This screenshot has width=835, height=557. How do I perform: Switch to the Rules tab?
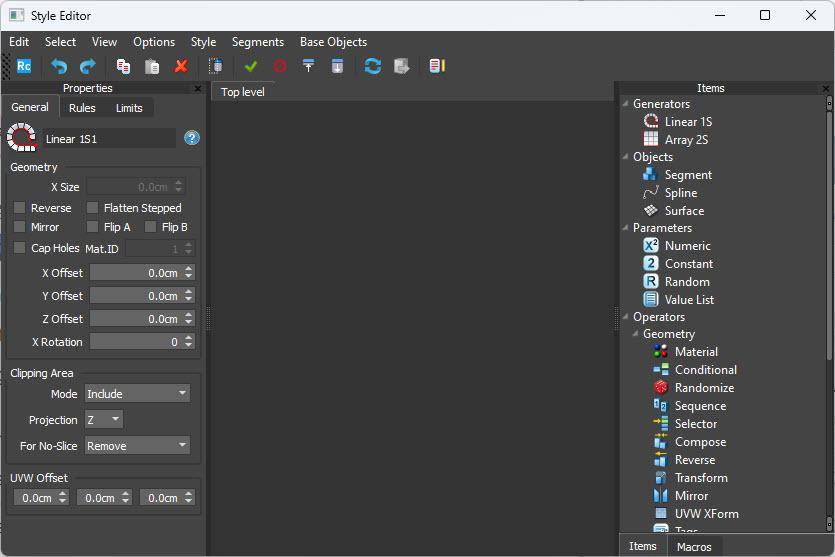point(82,108)
